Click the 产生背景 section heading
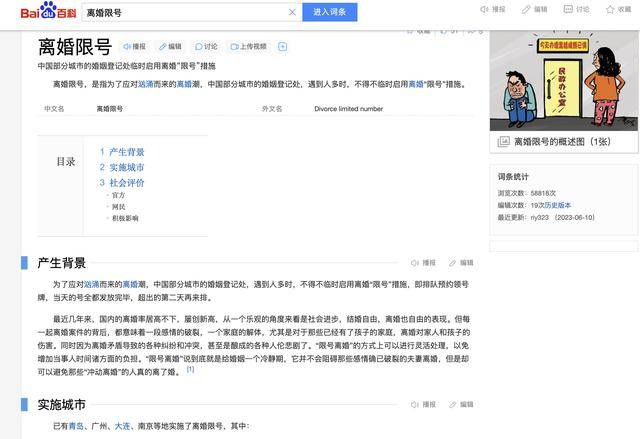This screenshot has height=439, width=640. (x=62, y=263)
